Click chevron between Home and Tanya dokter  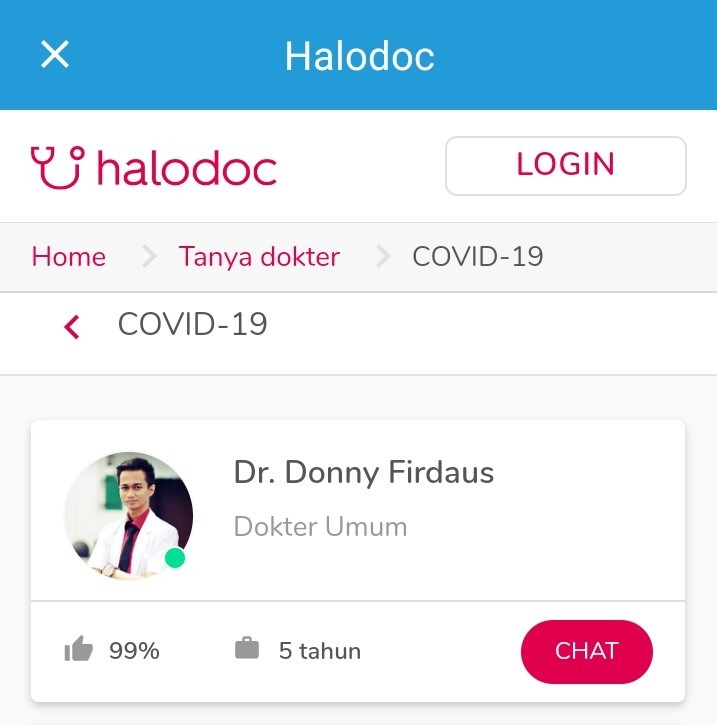pos(149,257)
